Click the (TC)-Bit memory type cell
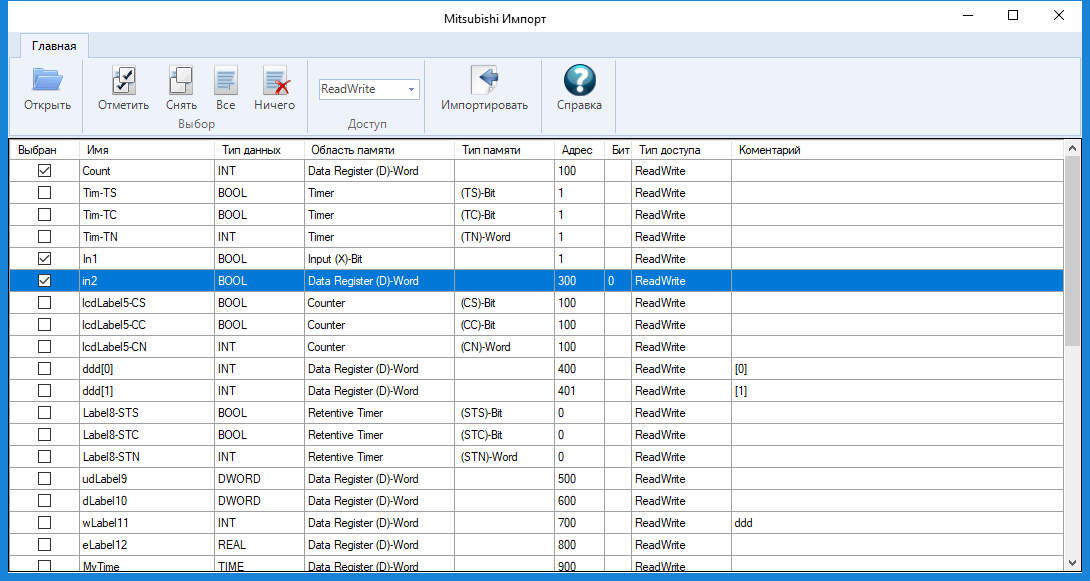 click(505, 215)
